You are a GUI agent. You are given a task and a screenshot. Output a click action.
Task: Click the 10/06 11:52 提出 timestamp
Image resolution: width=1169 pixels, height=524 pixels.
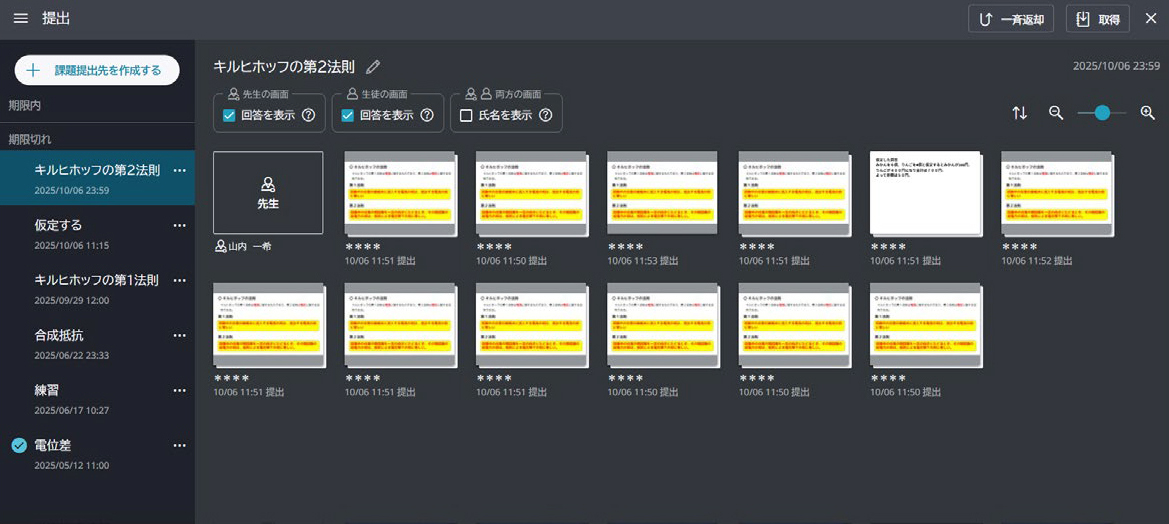click(x=1037, y=261)
